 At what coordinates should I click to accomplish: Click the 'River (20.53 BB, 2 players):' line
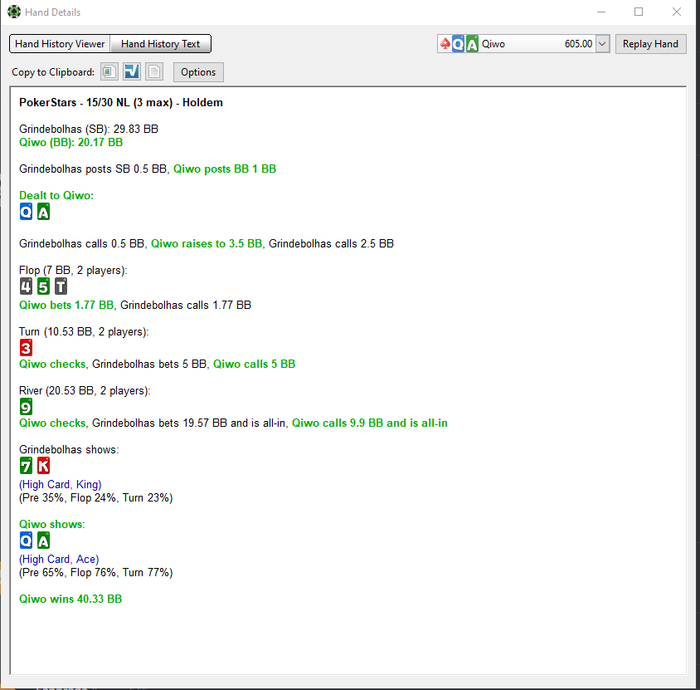[85, 391]
